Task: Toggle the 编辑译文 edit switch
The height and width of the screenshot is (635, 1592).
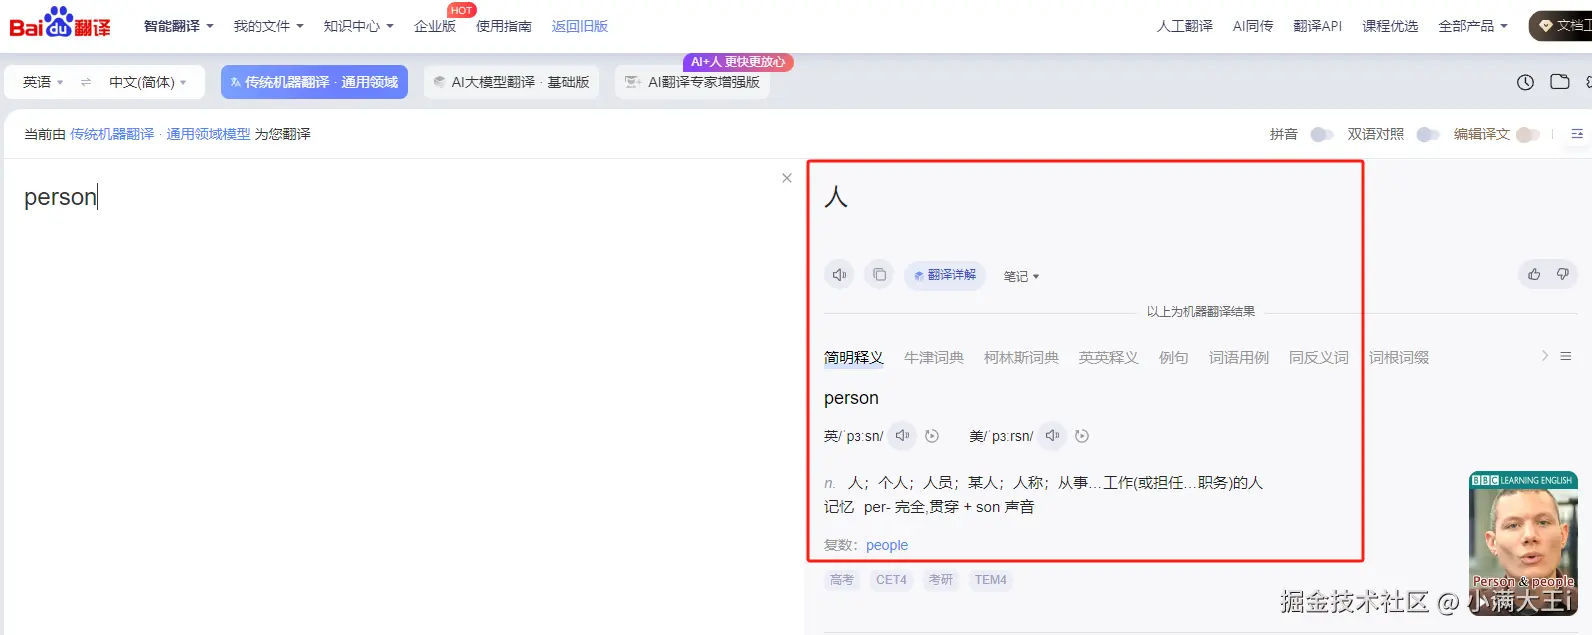Action: 1528,134
